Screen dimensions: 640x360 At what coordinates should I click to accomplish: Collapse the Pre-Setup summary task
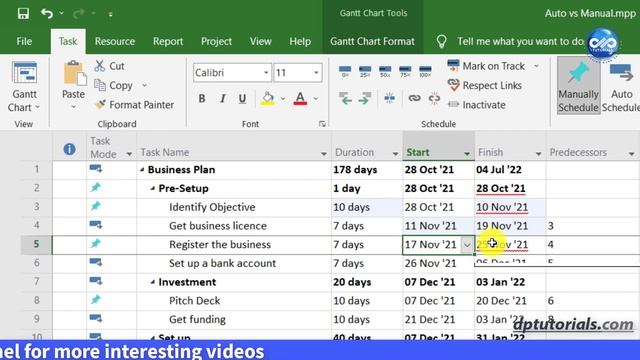tap(152, 188)
